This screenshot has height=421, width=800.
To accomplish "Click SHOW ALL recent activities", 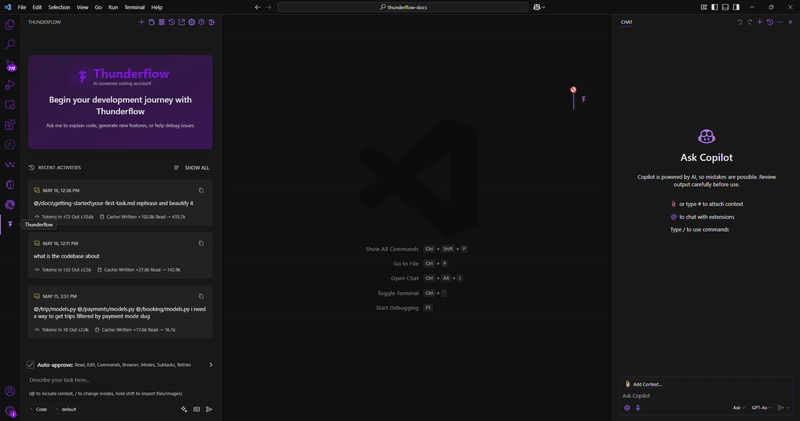I will tap(196, 168).
